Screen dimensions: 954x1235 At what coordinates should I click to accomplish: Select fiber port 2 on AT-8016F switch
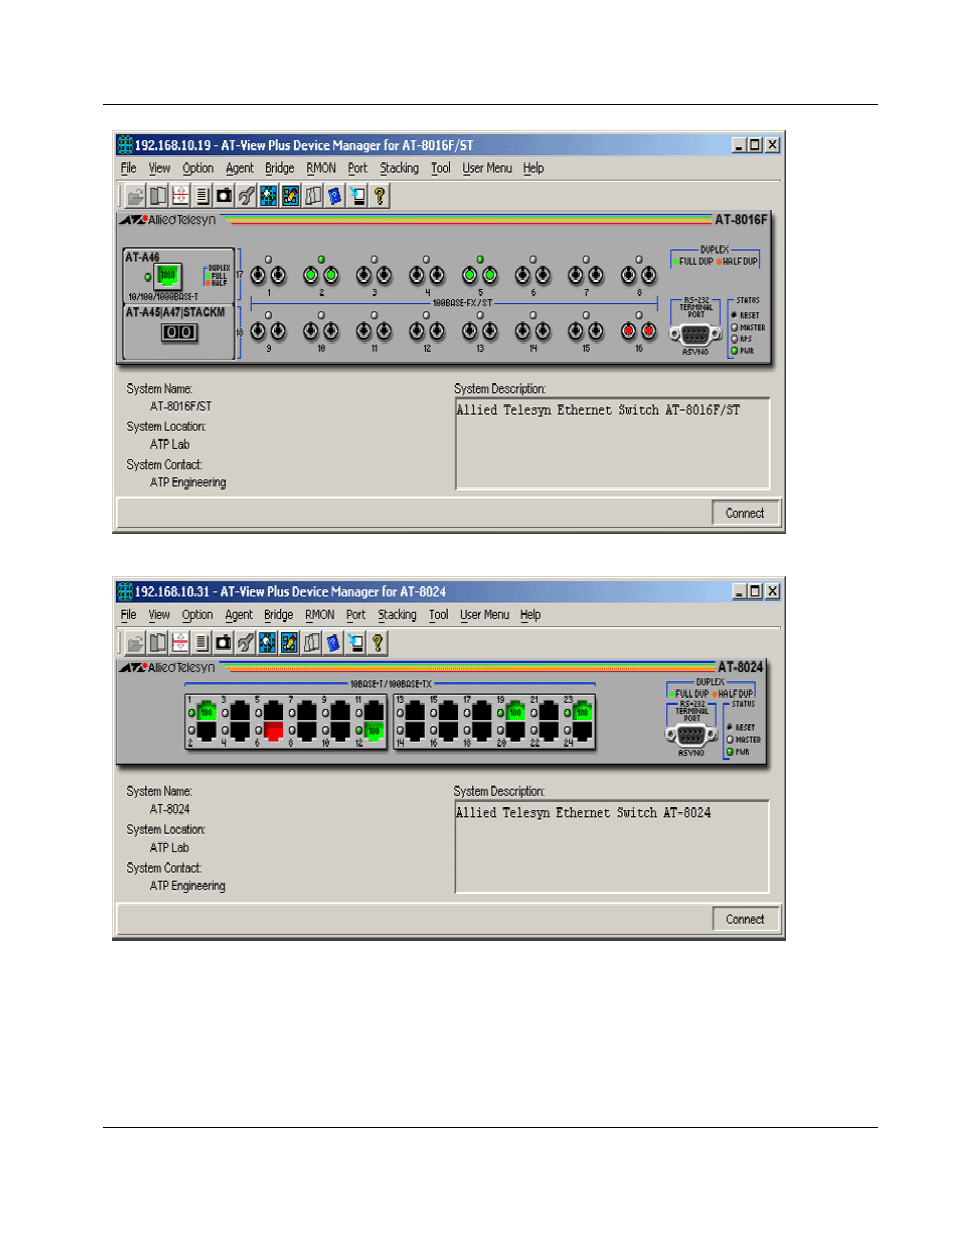[x=321, y=275]
